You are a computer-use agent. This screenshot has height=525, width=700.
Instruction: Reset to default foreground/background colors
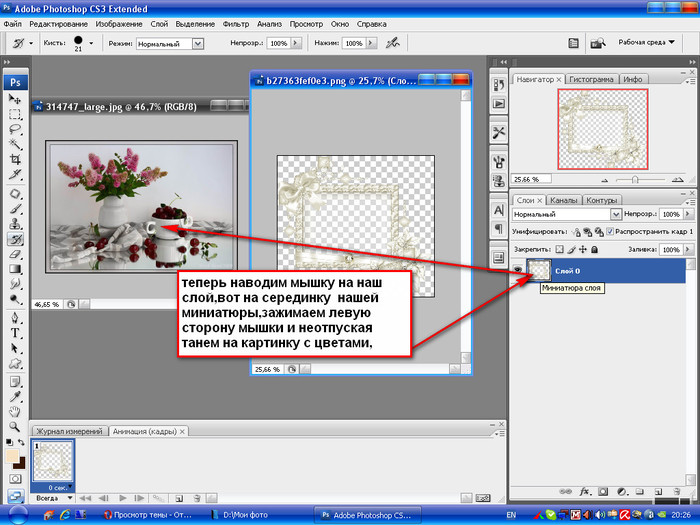click(x=9, y=442)
